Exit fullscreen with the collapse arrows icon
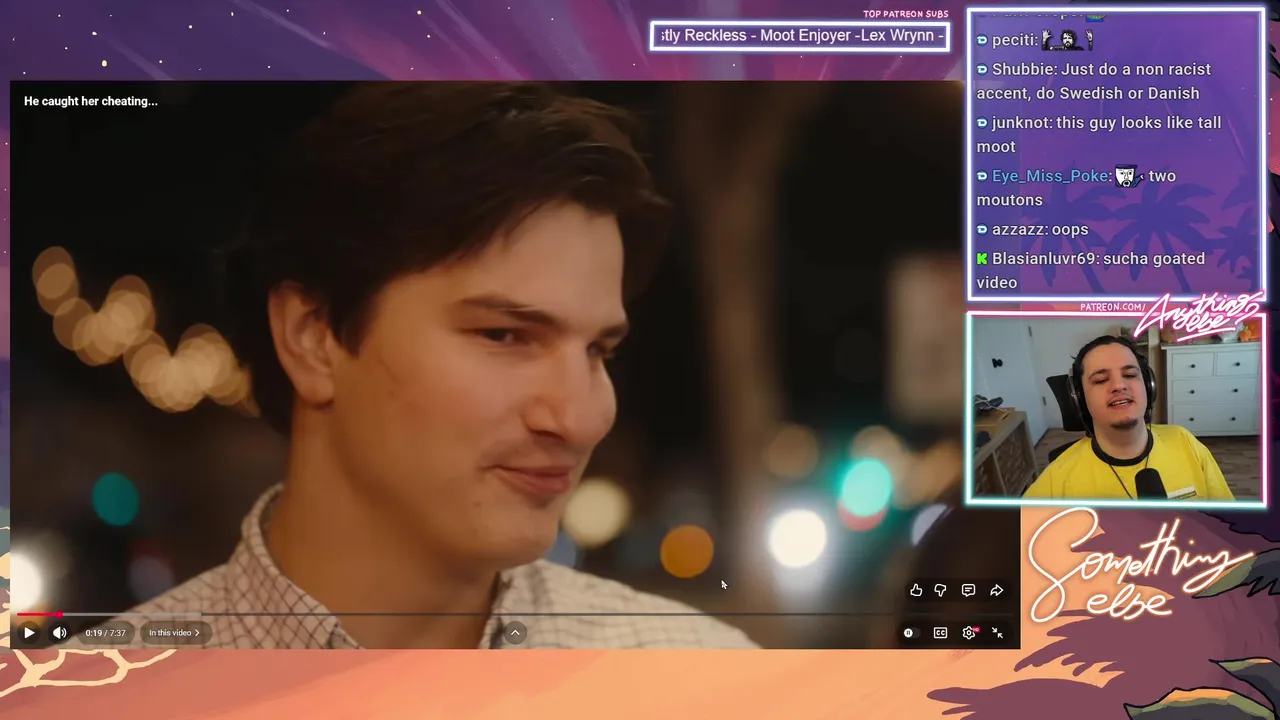 pyautogui.click(x=997, y=633)
